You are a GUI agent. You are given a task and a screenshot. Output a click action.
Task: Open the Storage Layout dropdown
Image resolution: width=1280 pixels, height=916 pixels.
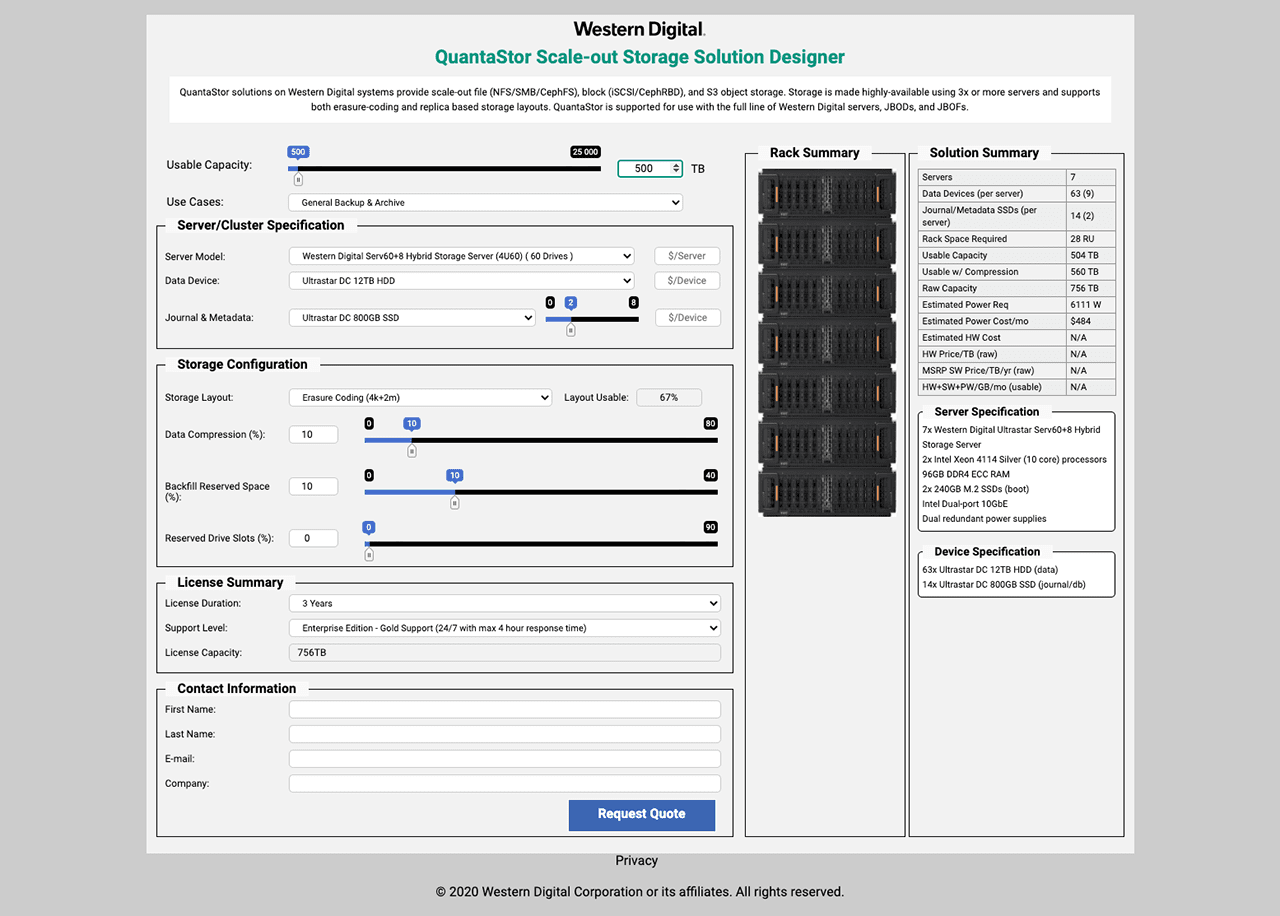pyautogui.click(x=420, y=397)
